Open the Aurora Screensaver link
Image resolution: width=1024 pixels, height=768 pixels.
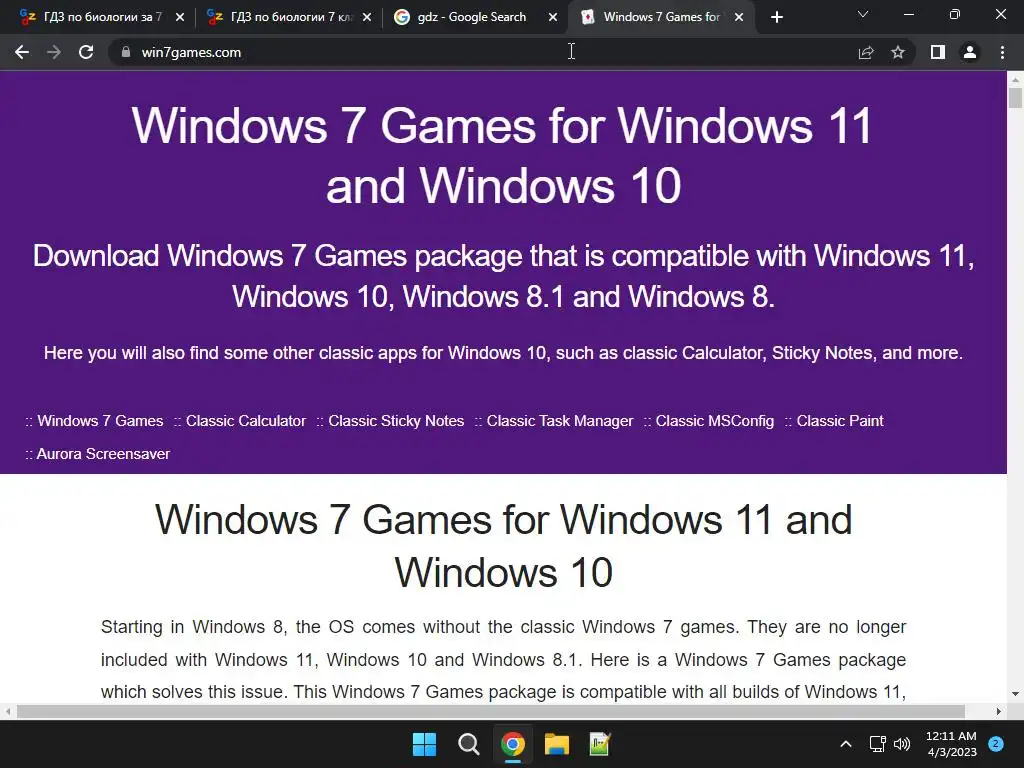pyautogui.click(x=103, y=453)
